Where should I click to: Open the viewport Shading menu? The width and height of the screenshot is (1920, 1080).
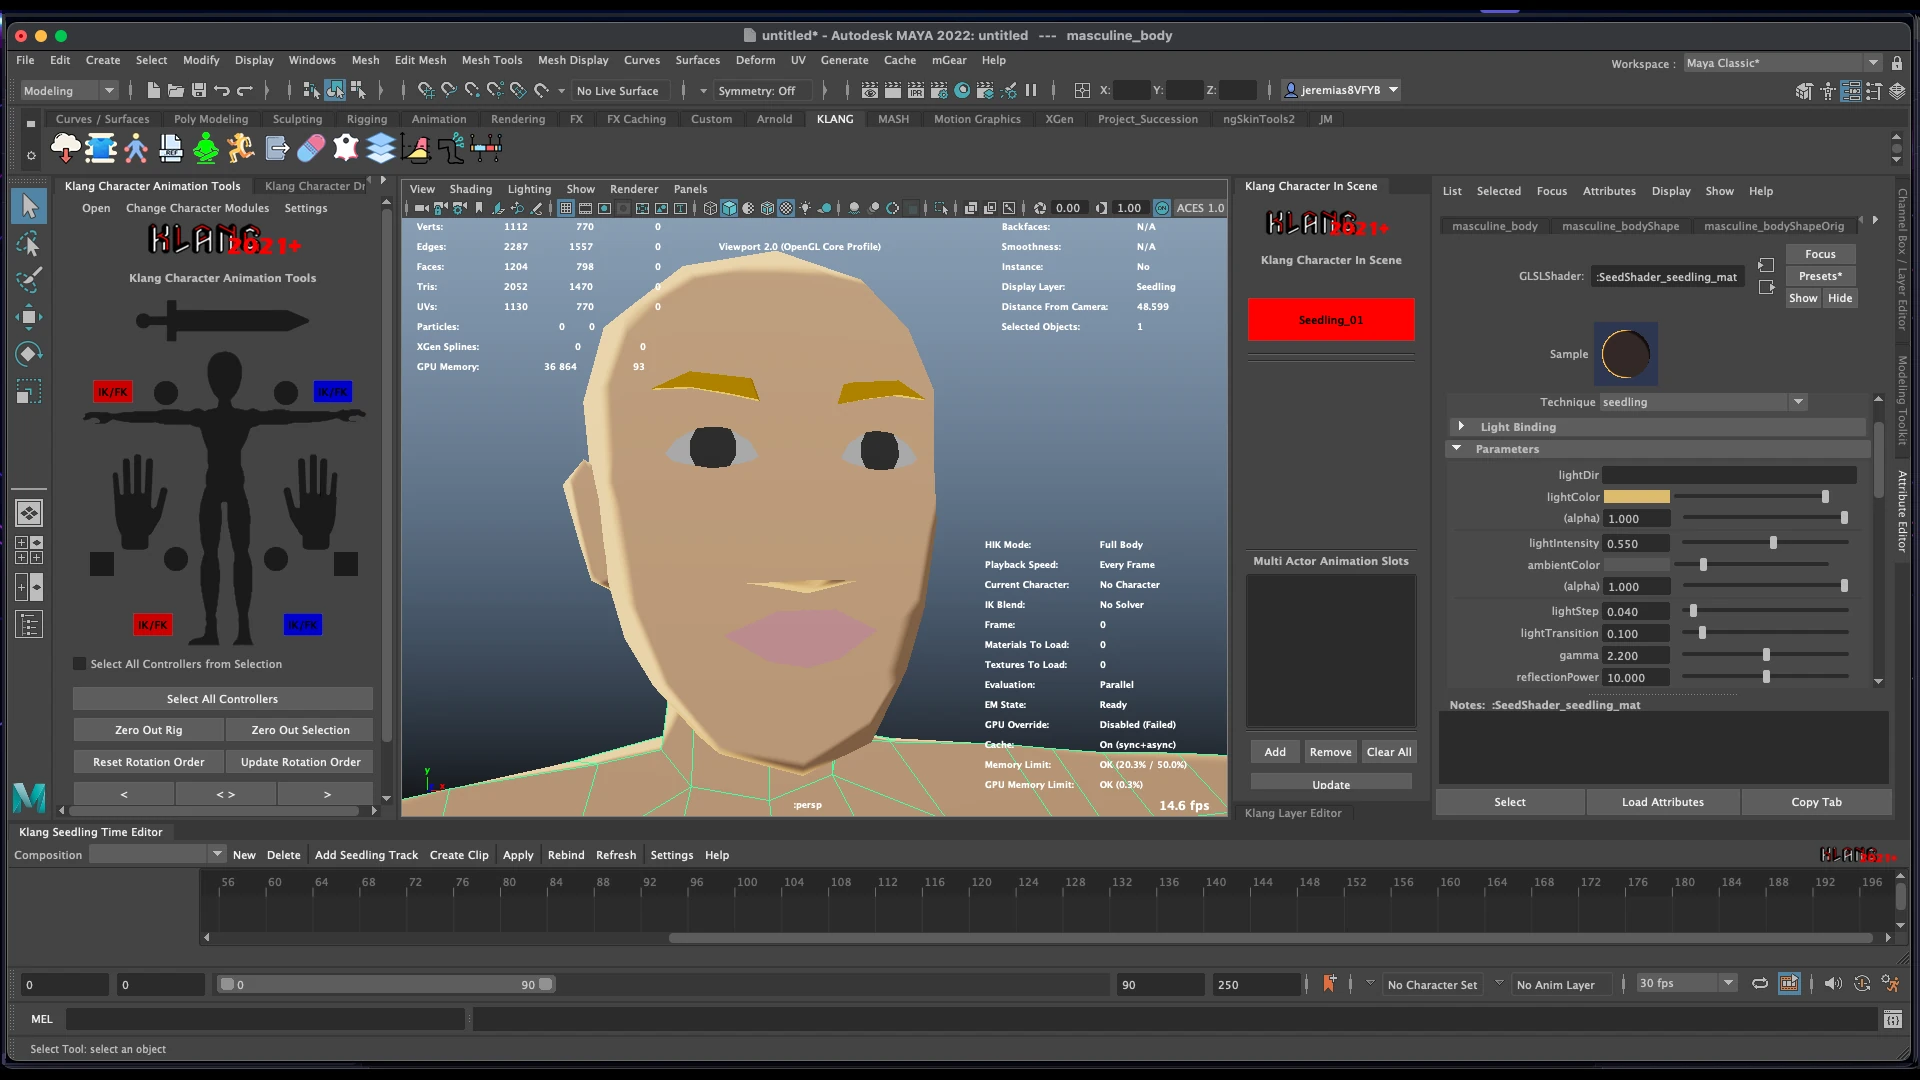[x=470, y=189]
